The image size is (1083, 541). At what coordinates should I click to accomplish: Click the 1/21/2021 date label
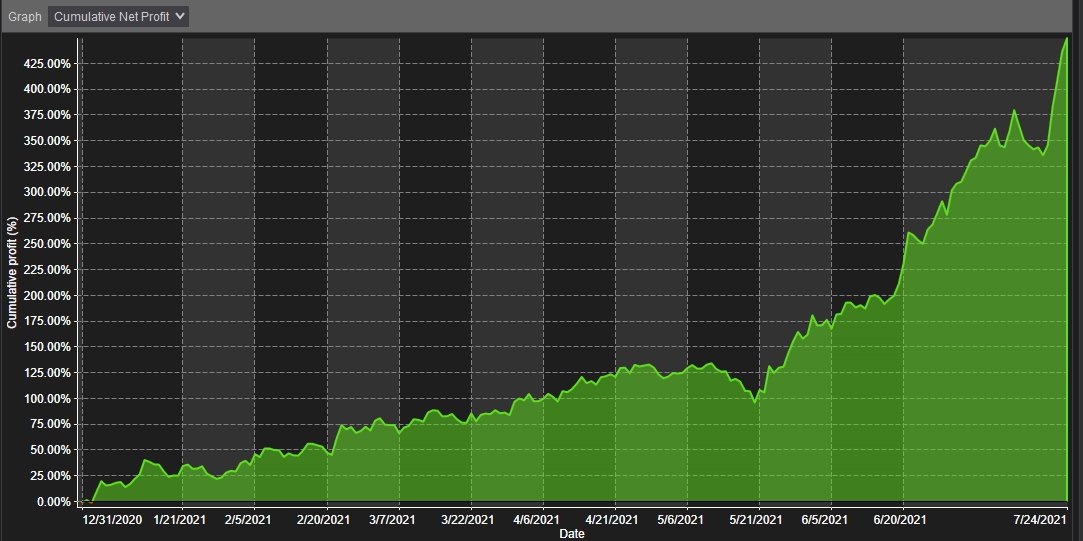[182, 520]
